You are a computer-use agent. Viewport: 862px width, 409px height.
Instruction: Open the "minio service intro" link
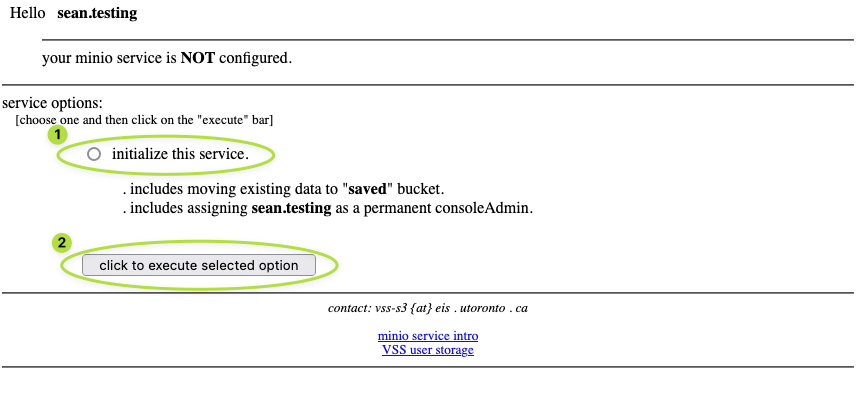(x=428, y=336)
